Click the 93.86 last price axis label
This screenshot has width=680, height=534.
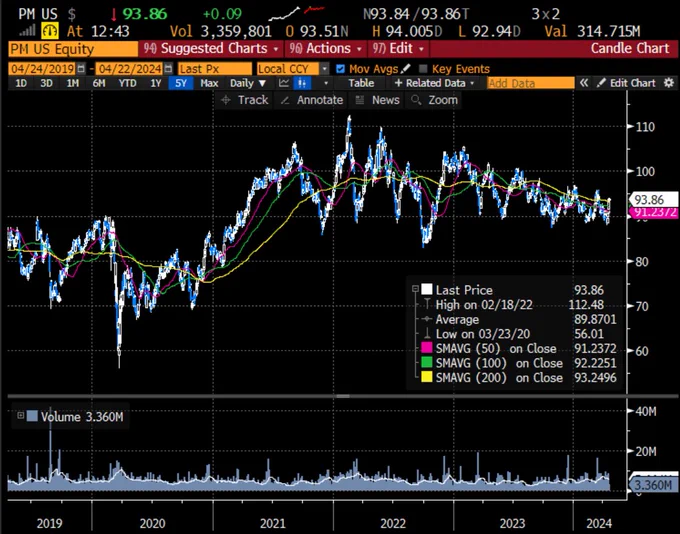653,200
